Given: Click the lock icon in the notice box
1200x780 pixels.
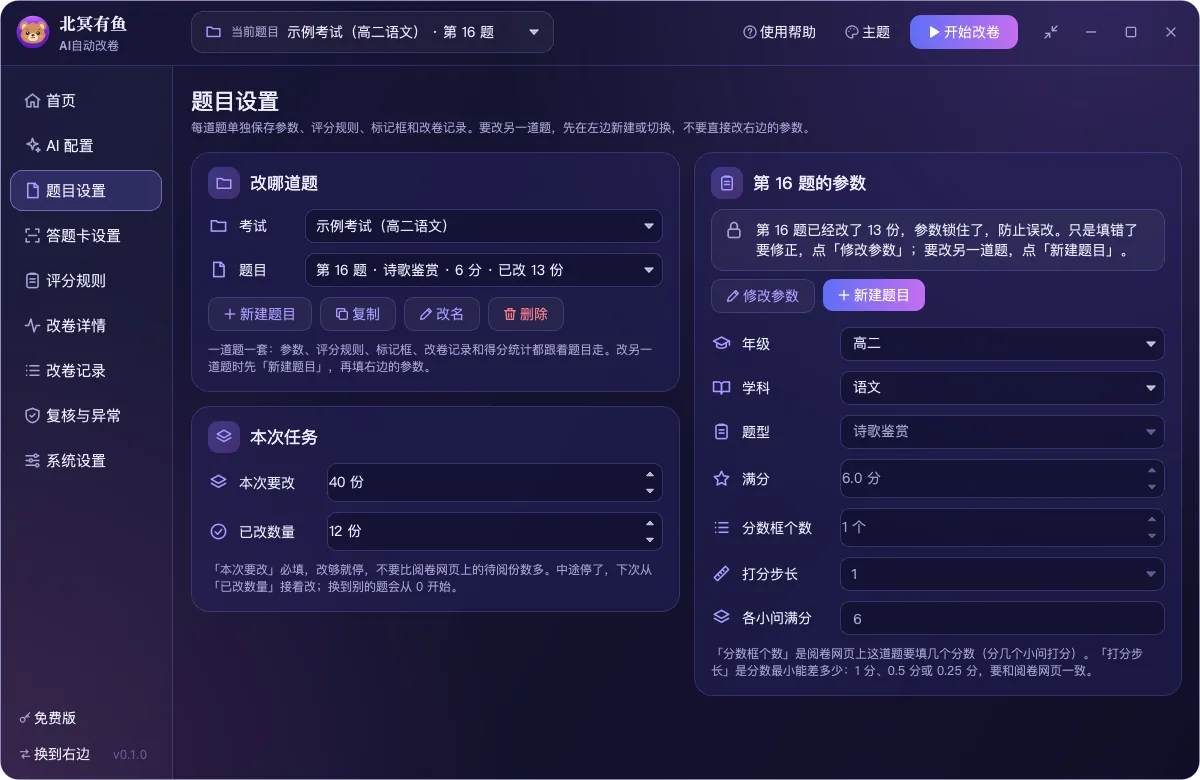Looking at the screenshot, I should point(733,231).
